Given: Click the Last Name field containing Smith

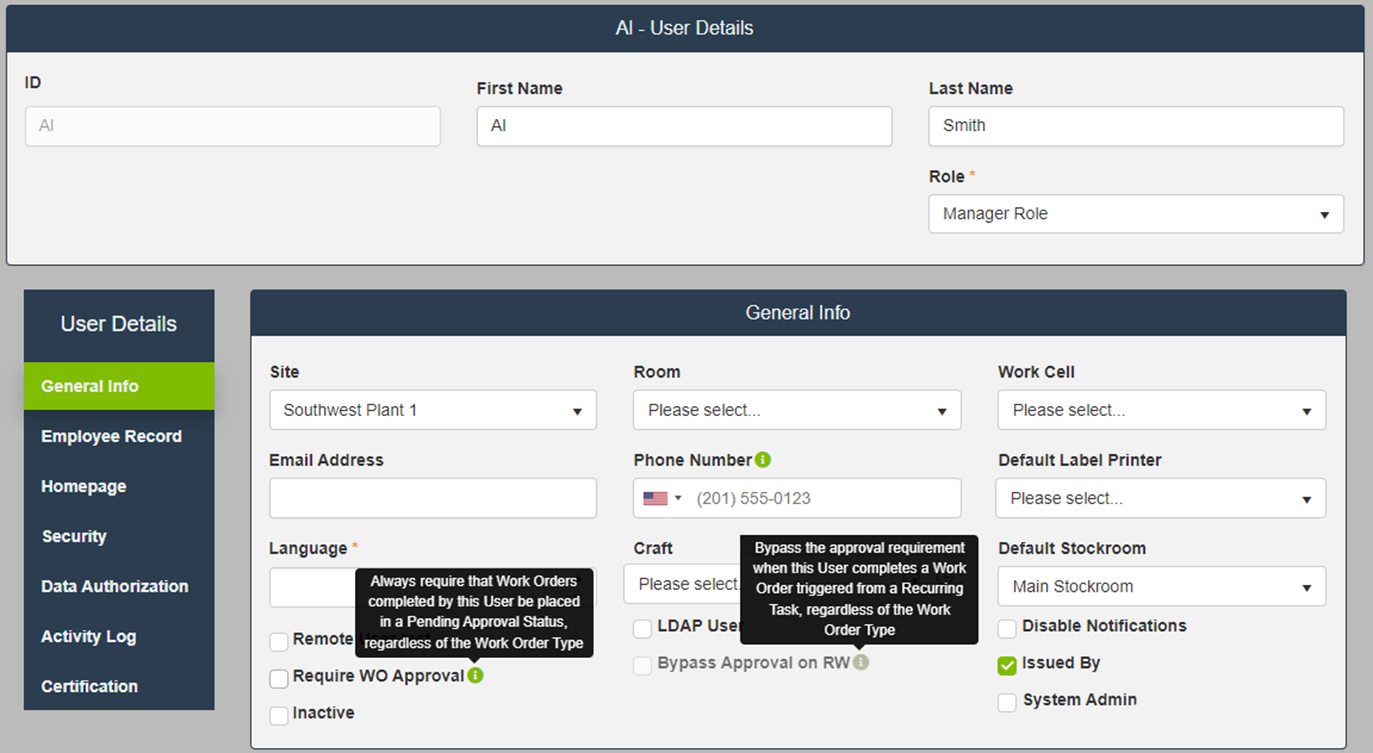Looking at the screenshot, I should coord(1135,126).
